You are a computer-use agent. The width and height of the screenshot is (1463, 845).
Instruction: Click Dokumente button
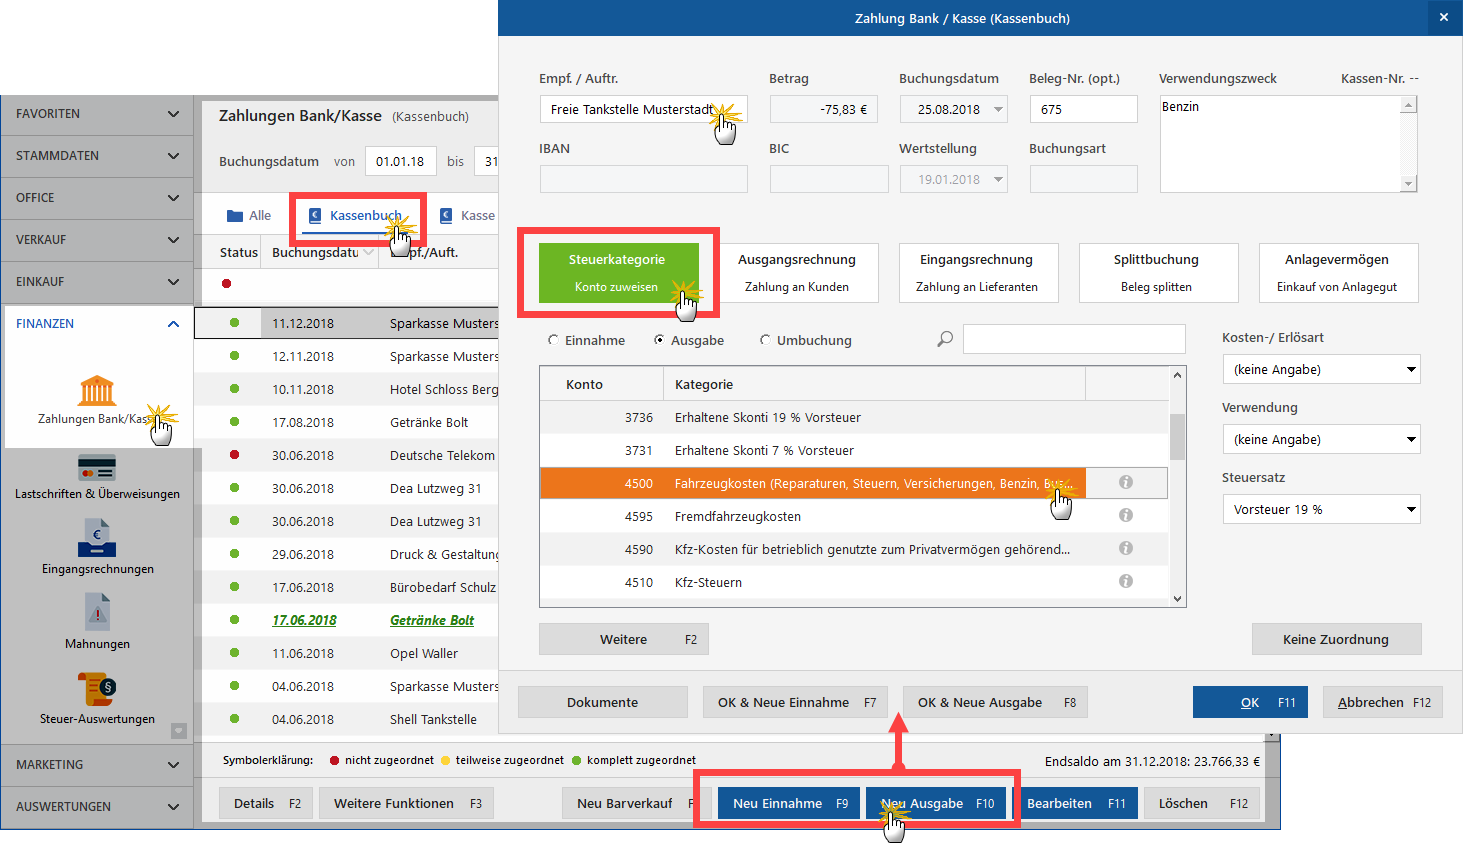coord(602,703)
